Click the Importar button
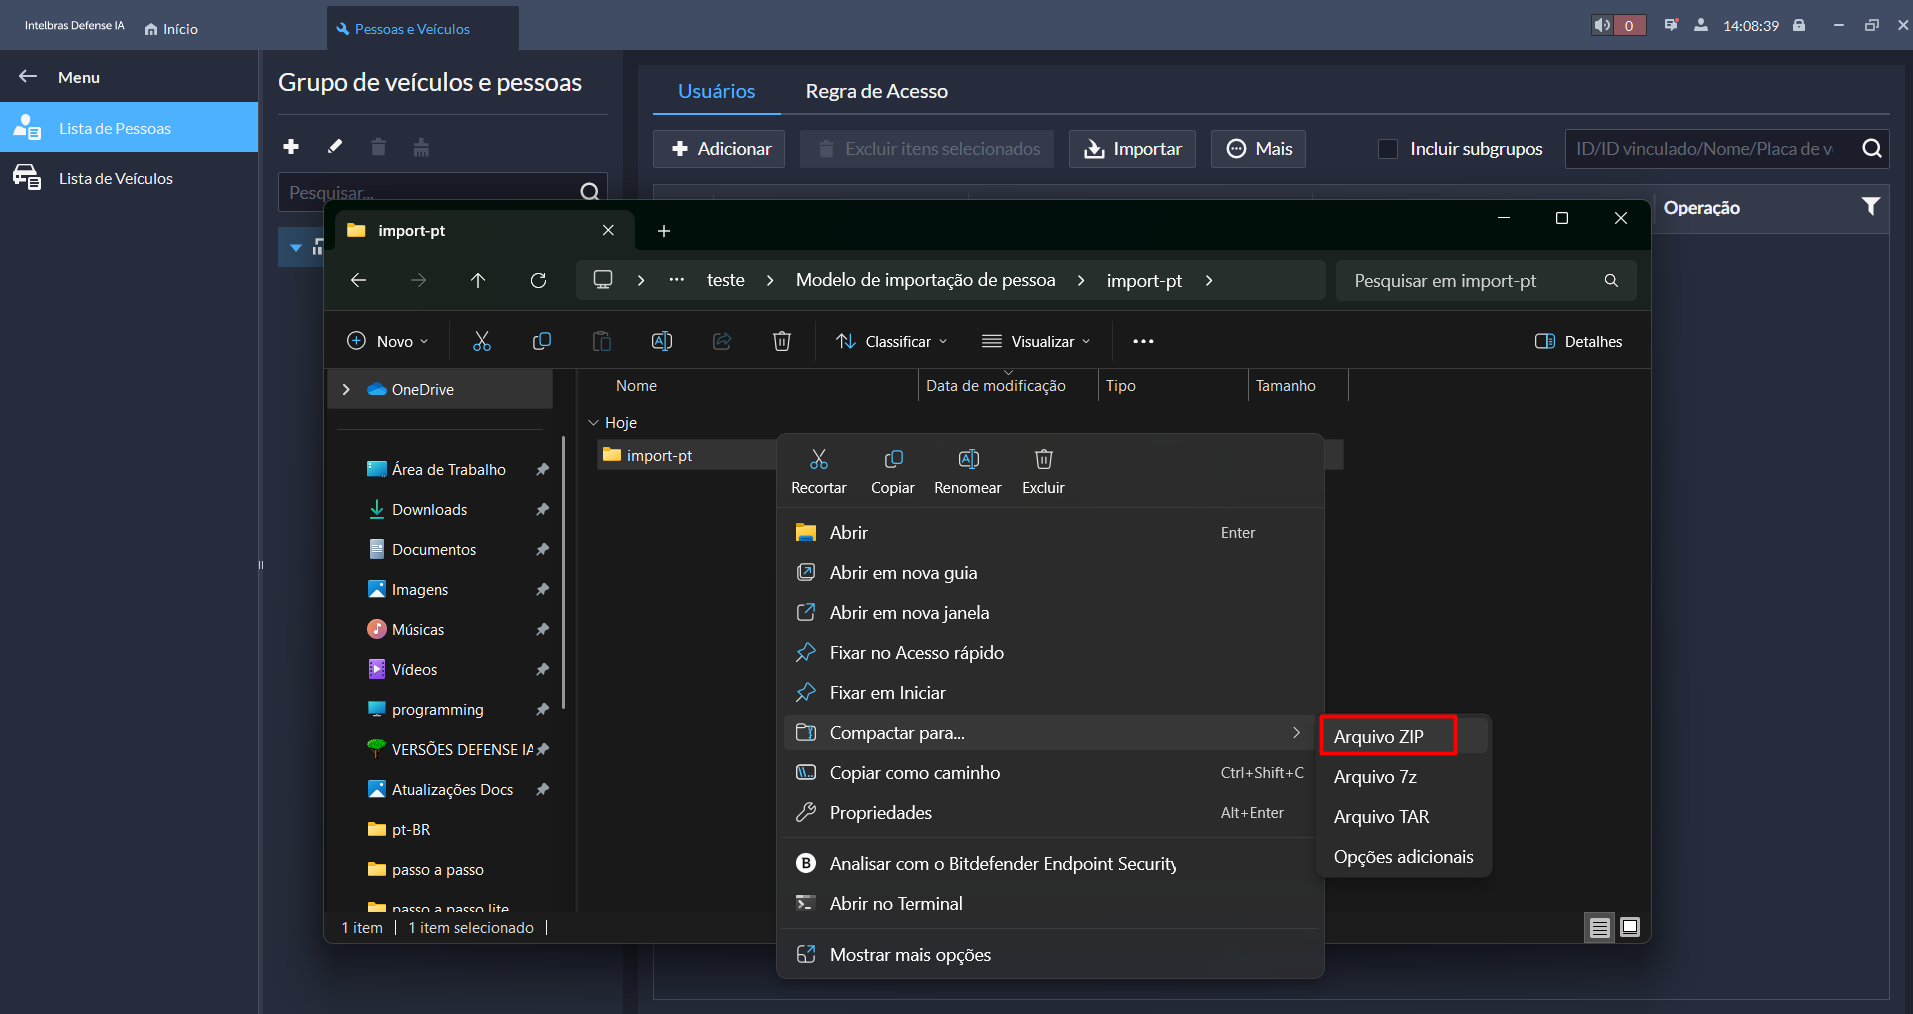The height and width of the screenshot is (1014, 1913). tap(1132, 149)
